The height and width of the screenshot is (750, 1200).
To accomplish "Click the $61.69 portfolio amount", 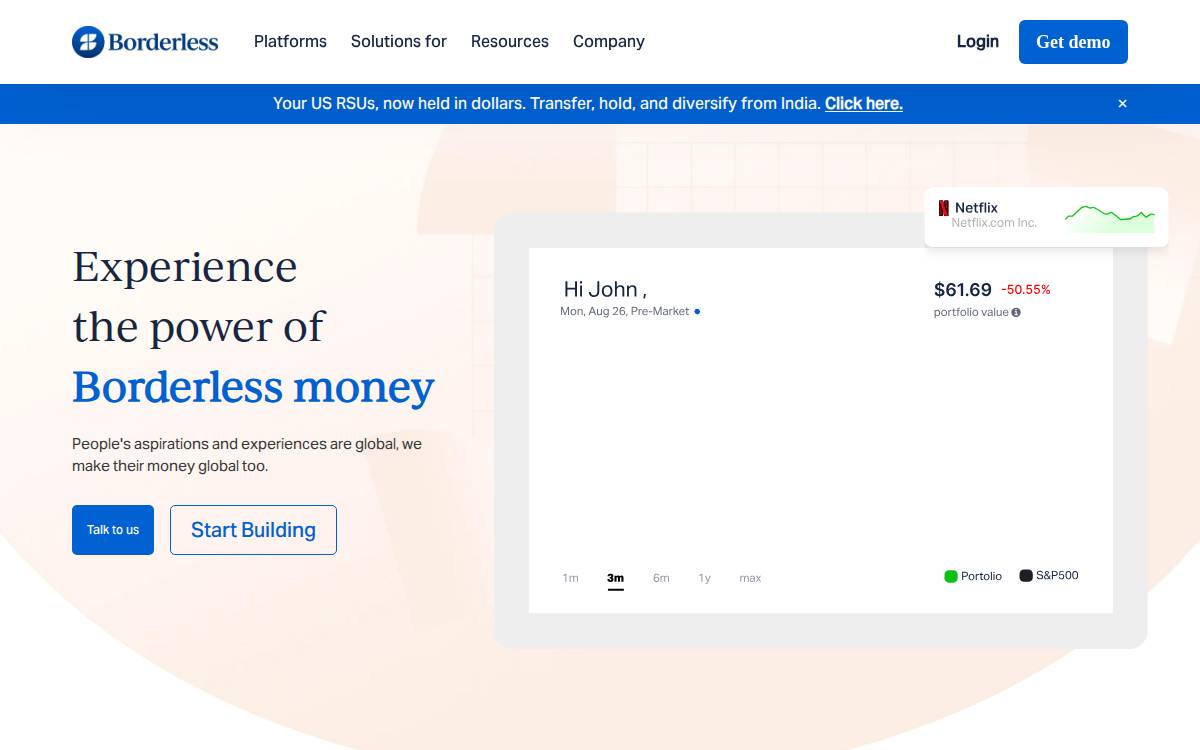I will [x=963, y=290].
